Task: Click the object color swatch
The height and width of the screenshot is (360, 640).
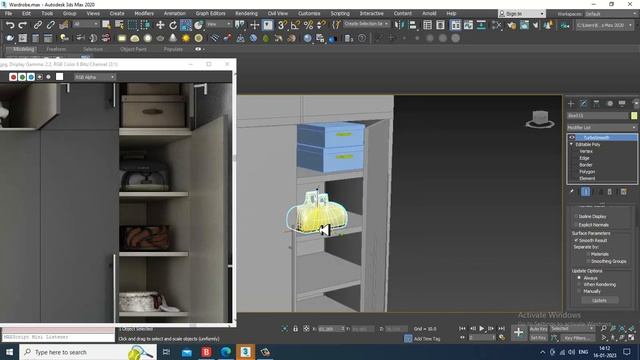Action: (x=634, y=116)
